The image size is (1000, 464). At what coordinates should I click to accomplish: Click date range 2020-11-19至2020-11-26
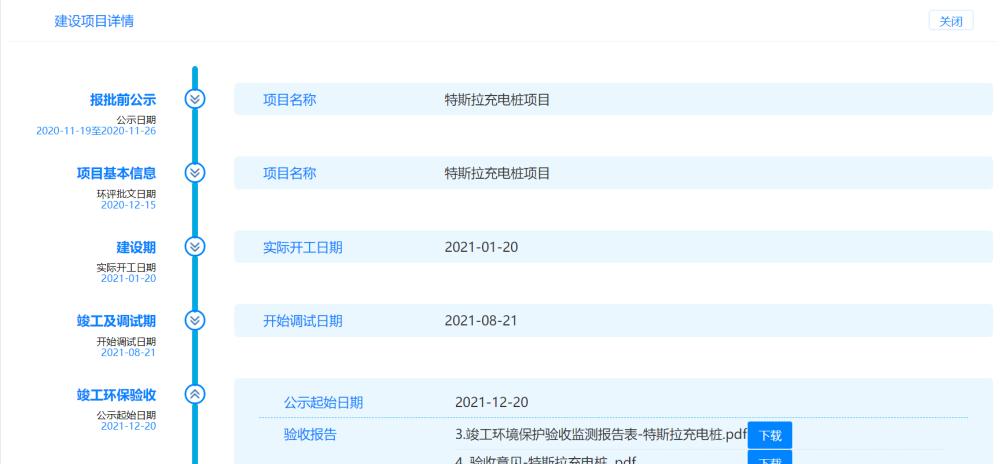(x=96, y=131)
